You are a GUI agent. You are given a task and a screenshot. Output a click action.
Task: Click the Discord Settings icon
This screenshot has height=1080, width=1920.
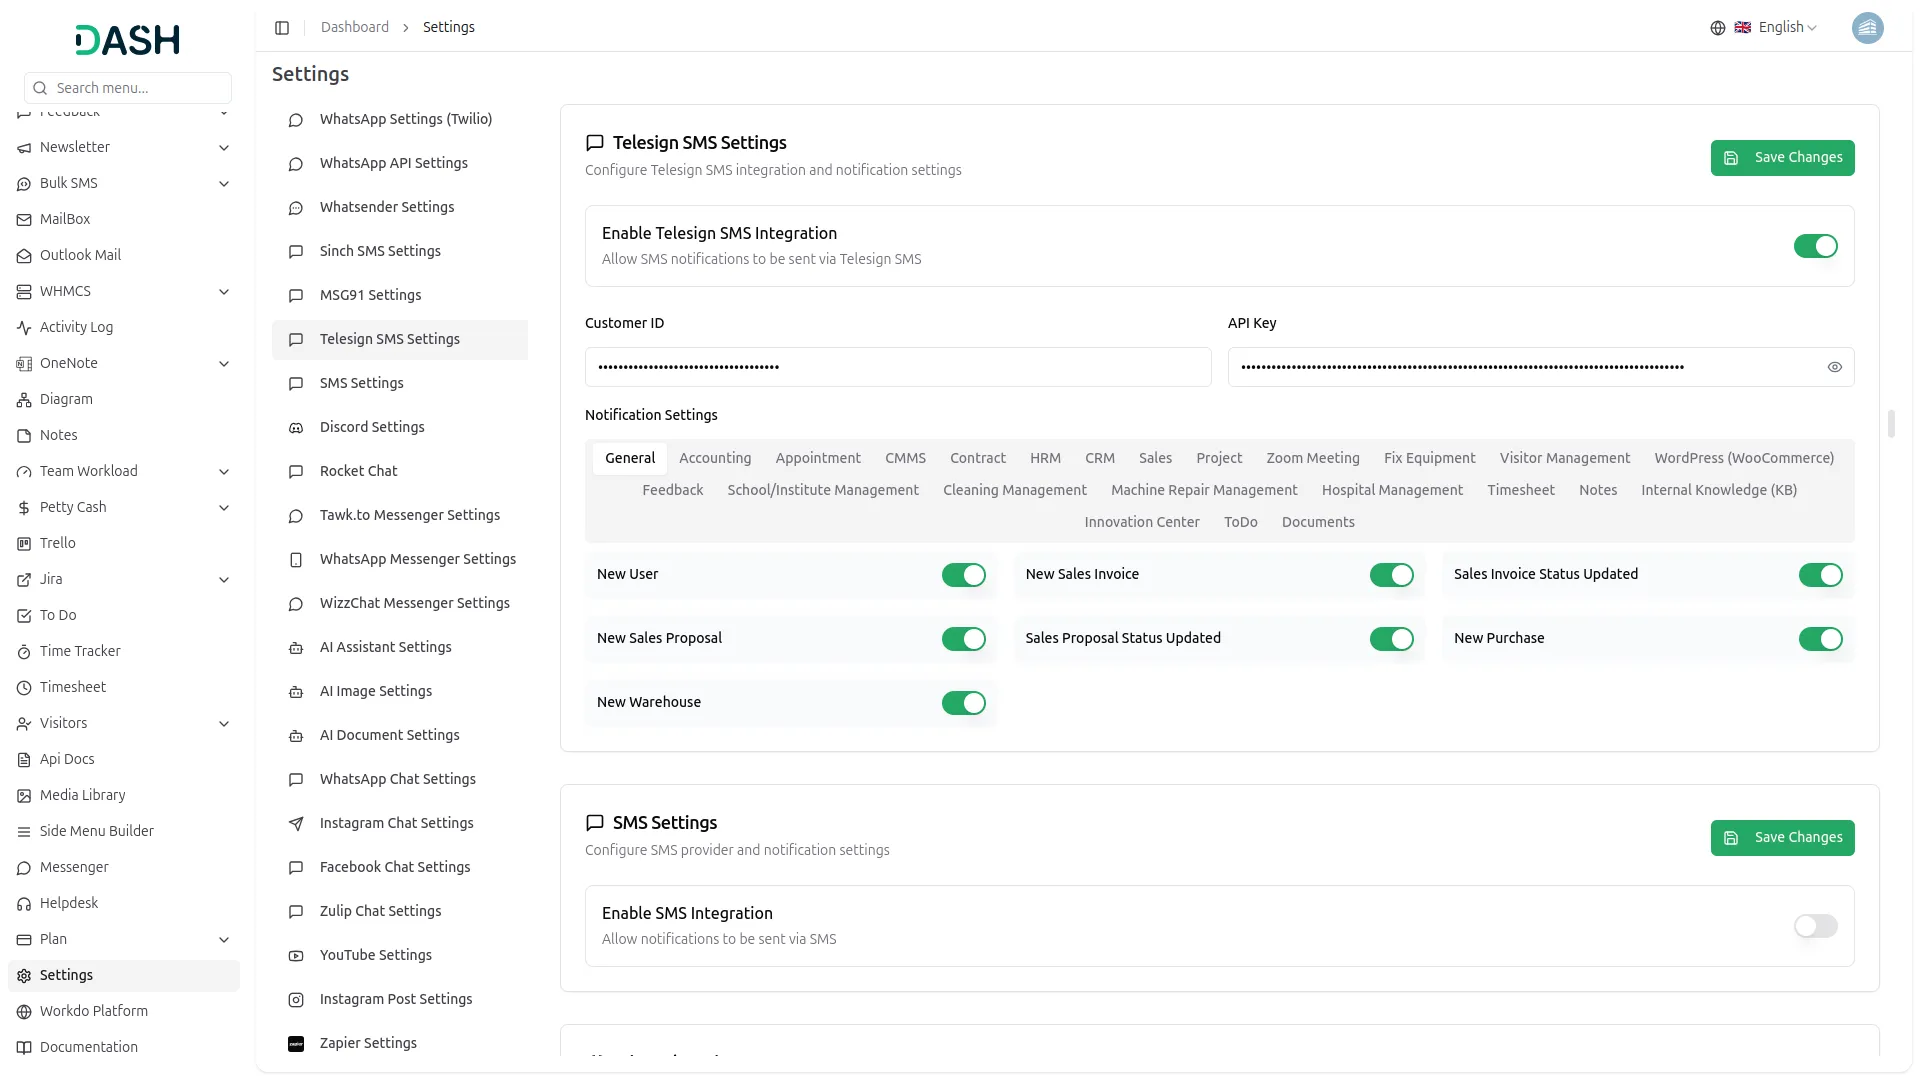[x=296, y=428]
